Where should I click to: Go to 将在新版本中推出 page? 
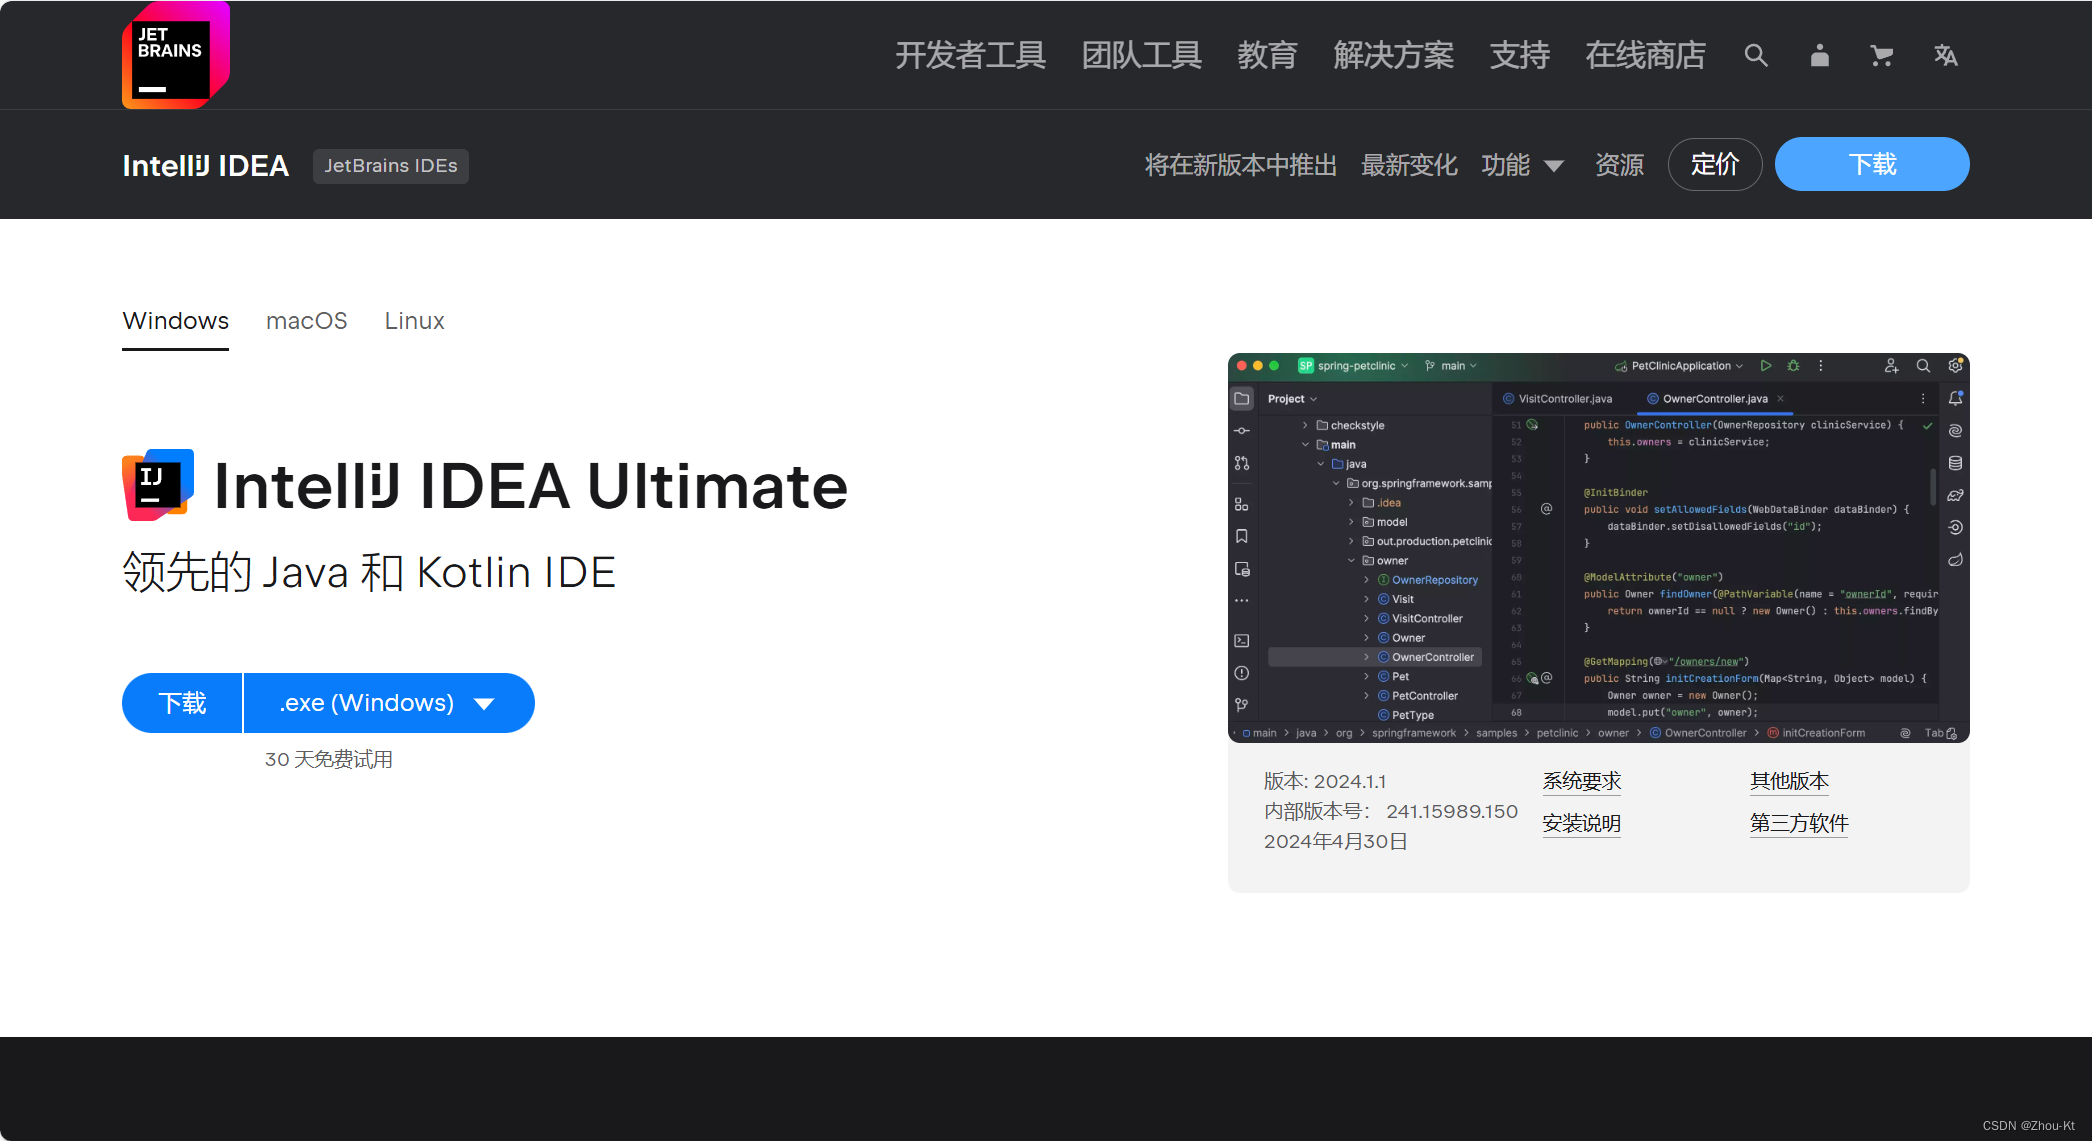[1240, 165]
